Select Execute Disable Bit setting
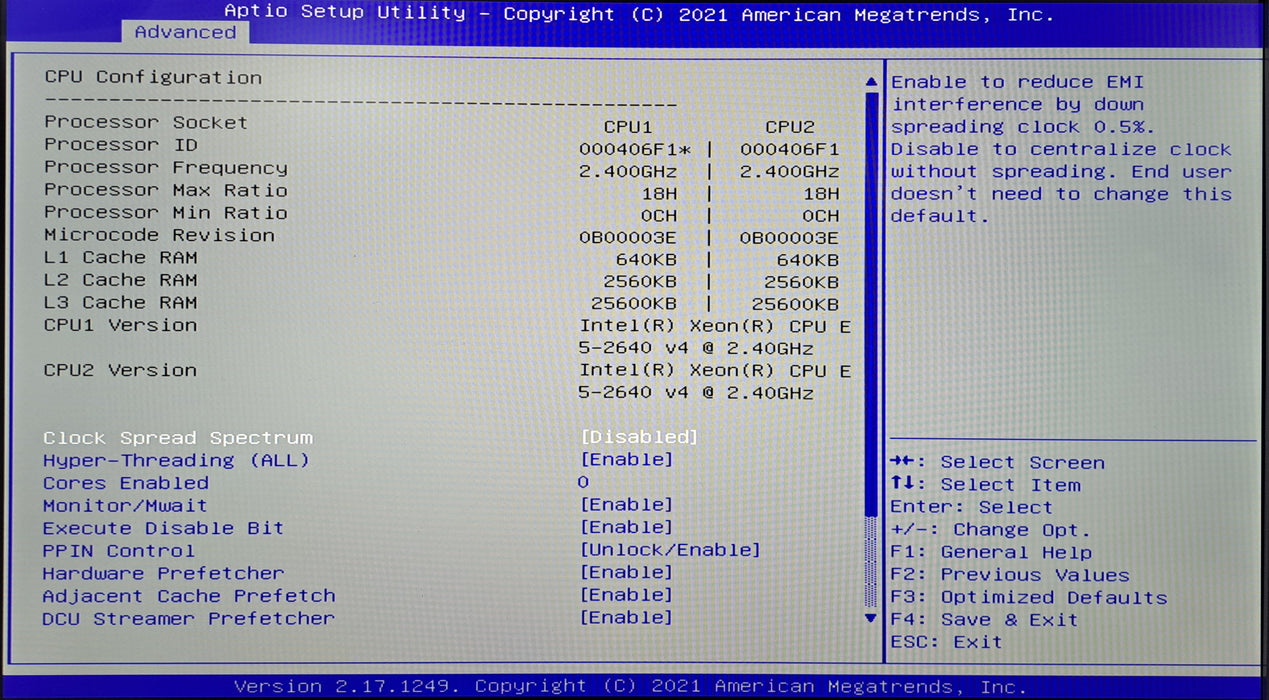1269x700 pixels. click(x=163, y=528)
